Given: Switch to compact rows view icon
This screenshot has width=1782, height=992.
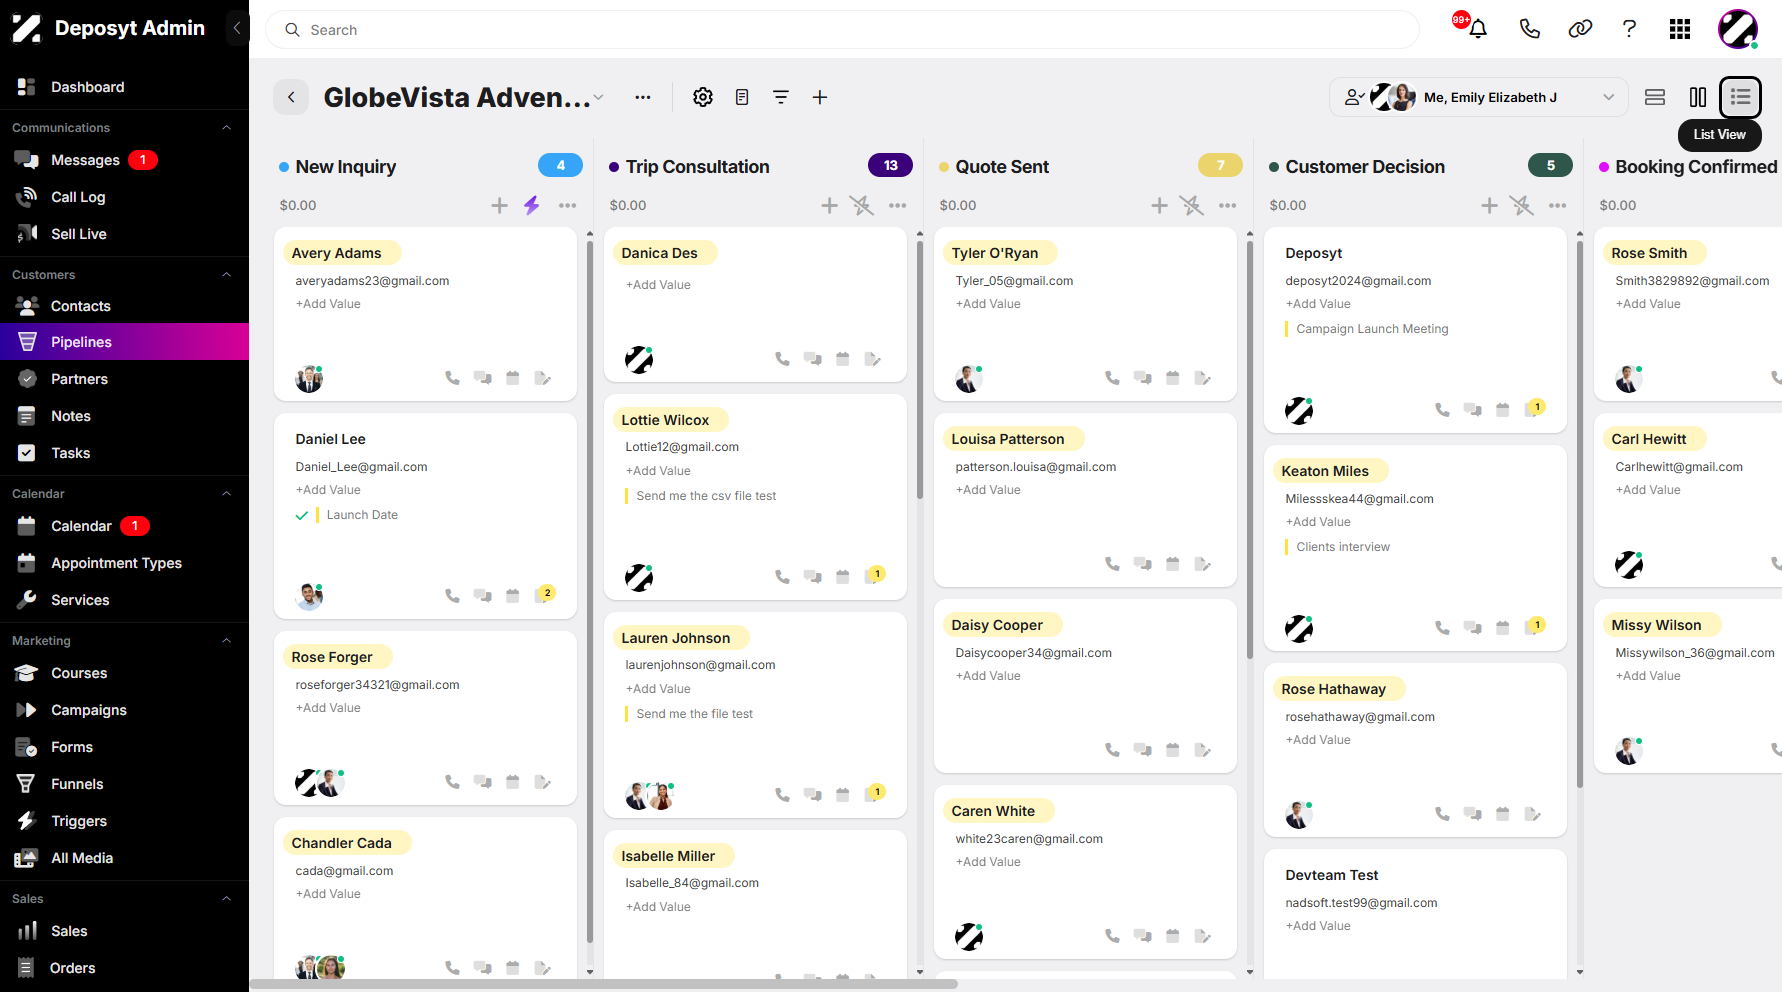Looking at the screenshot, I should tap(1655, 97).
